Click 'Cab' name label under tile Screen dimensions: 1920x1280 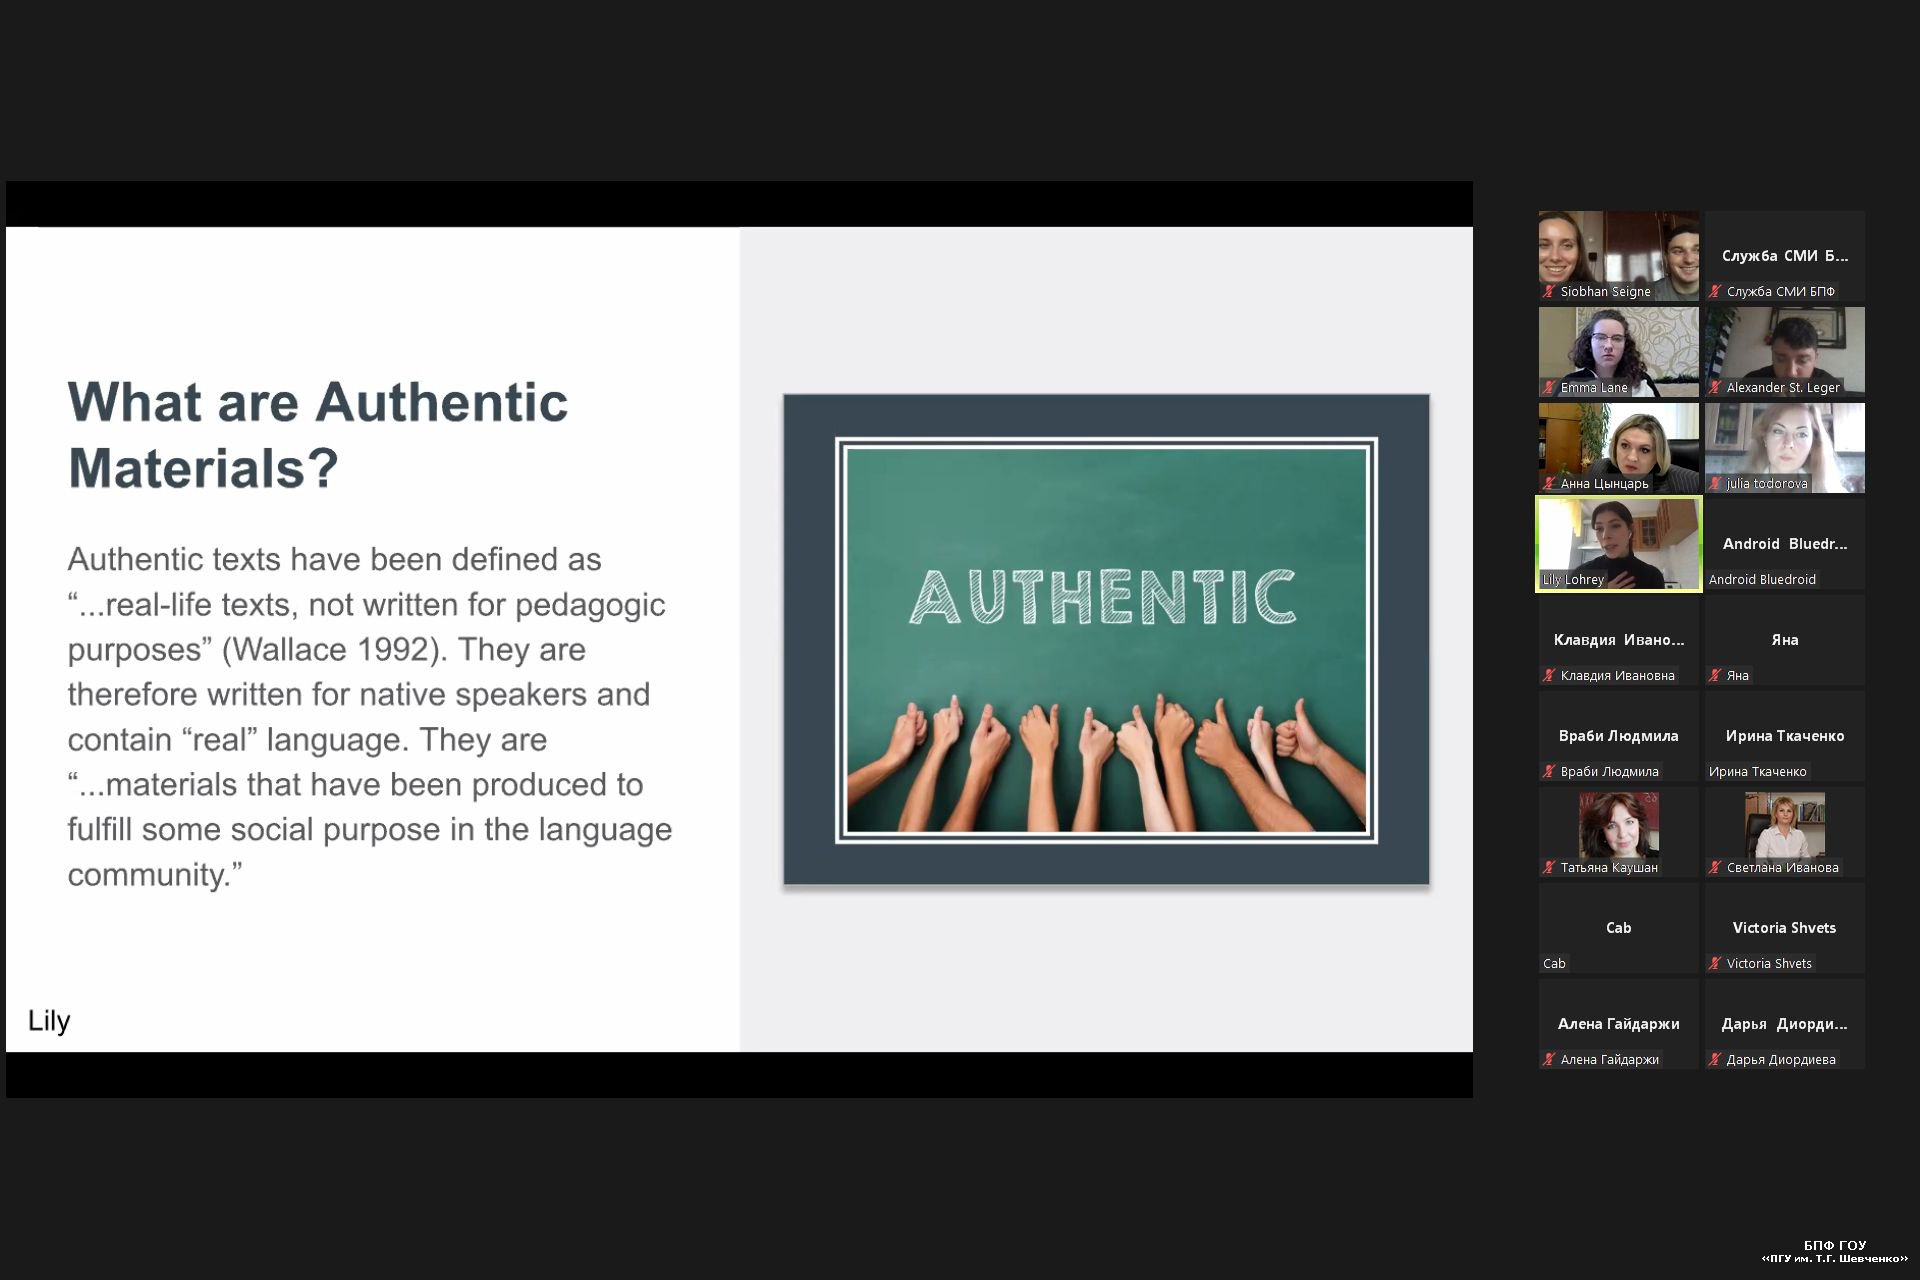[1554, 964]
